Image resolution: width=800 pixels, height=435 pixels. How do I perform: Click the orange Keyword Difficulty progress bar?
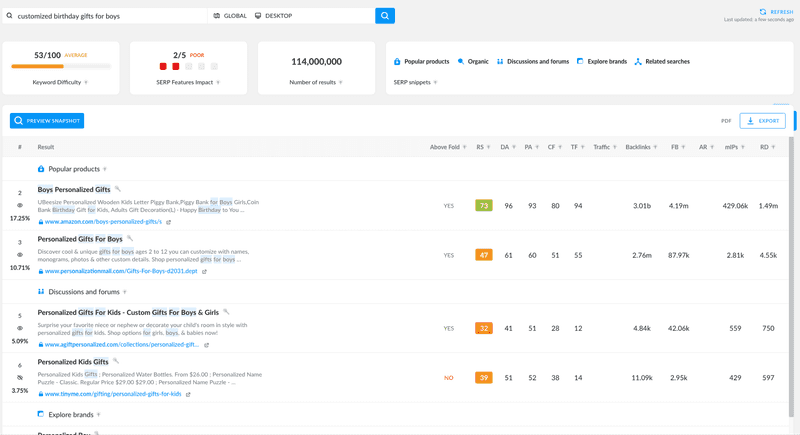[x=37, y=66]
